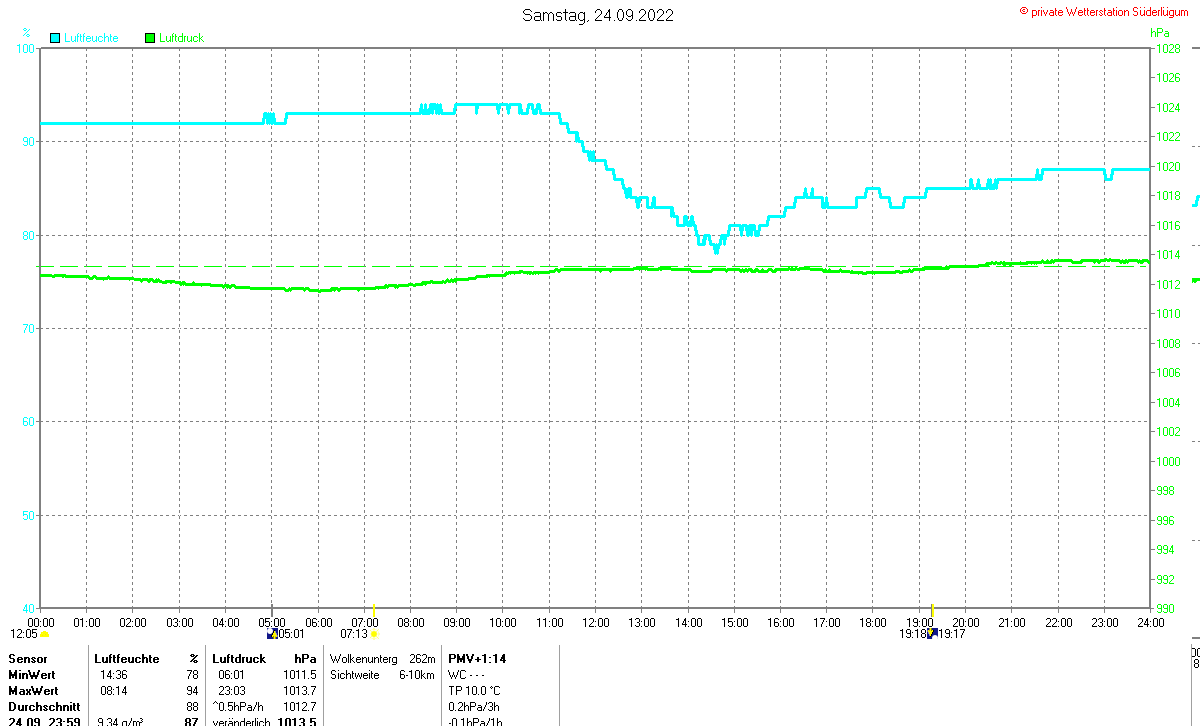Image resolution: width=1200 pixels, height=726 pixels.
Task: Click the MinWert row label
Action: pos(33,675)
